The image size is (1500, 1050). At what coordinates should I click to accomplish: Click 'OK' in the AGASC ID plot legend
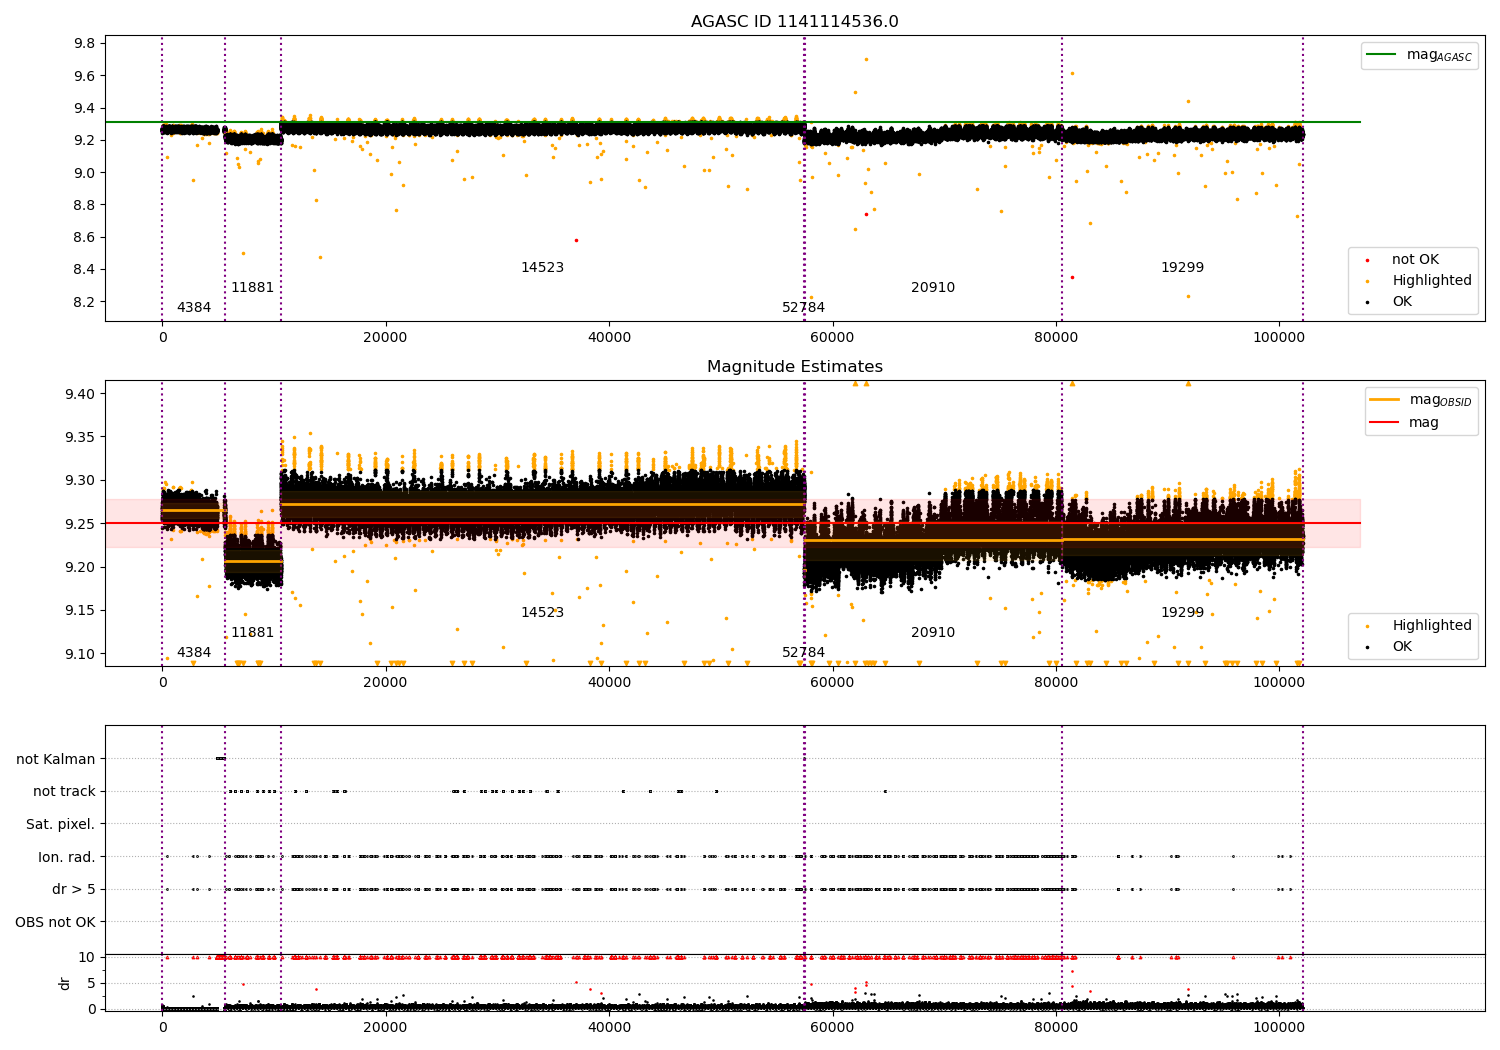point(1402,302)
